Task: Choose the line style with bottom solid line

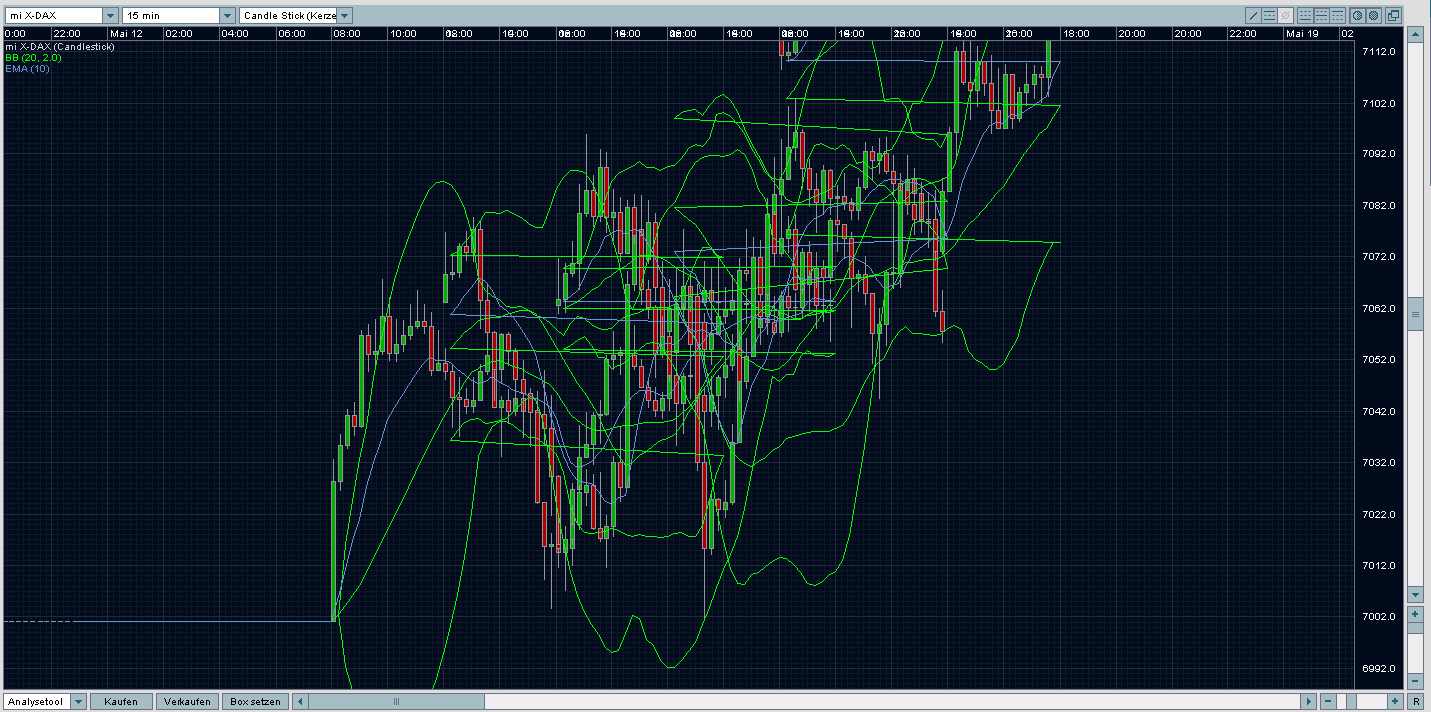Action: tap(1305, 15)
